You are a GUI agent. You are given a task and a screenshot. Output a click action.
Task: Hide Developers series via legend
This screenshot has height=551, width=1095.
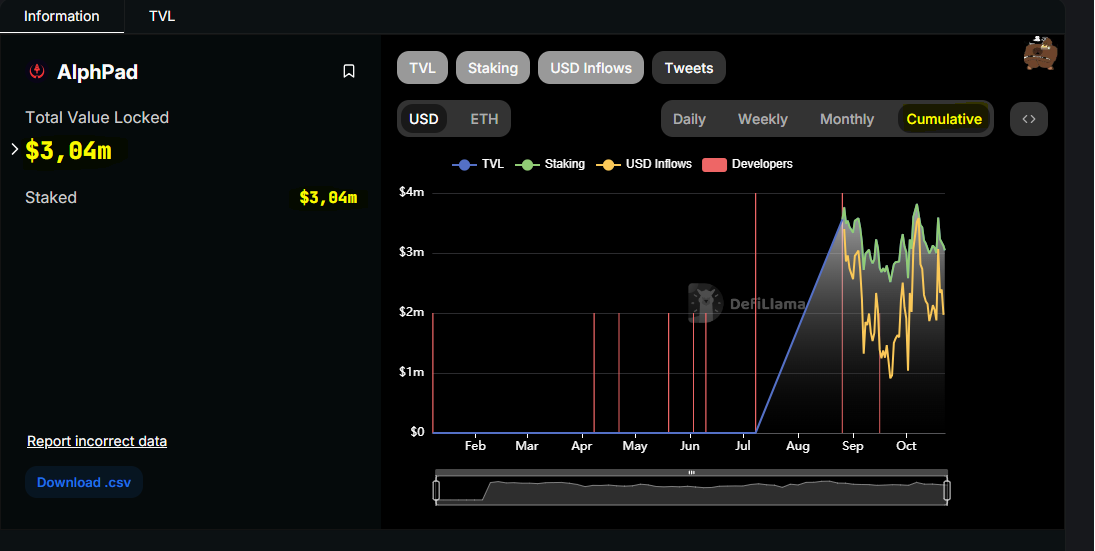(x=747, y=164)
